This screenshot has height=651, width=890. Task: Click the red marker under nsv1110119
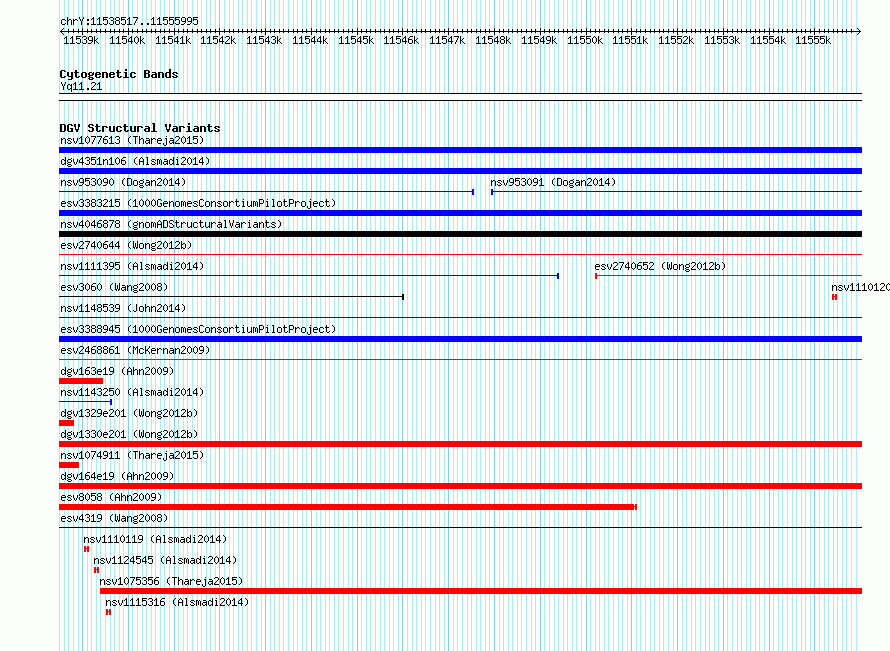click(86, 549)
